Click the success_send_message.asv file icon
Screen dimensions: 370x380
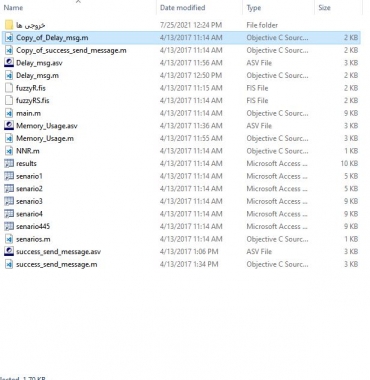[x=9, y=252]
